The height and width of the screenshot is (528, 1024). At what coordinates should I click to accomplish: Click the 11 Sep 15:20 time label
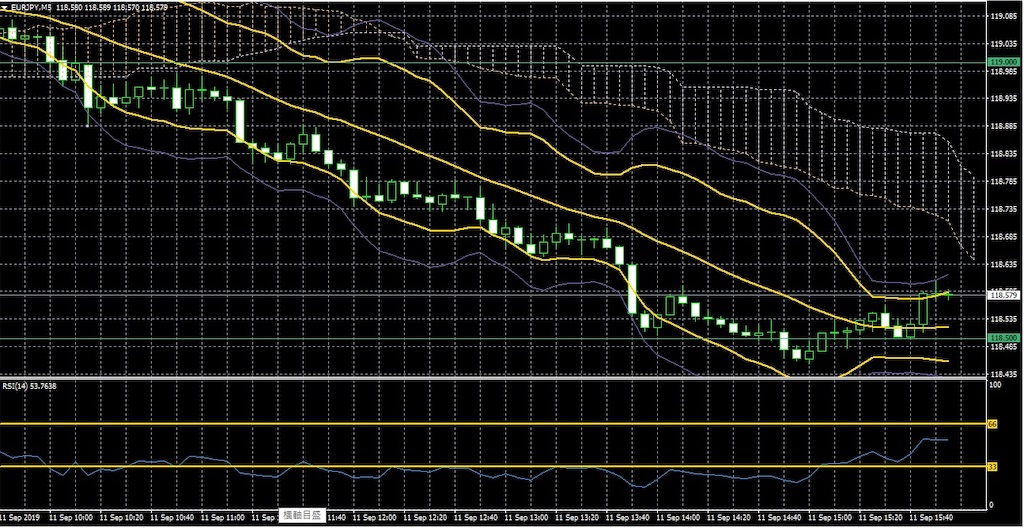(x=880, y=517)
